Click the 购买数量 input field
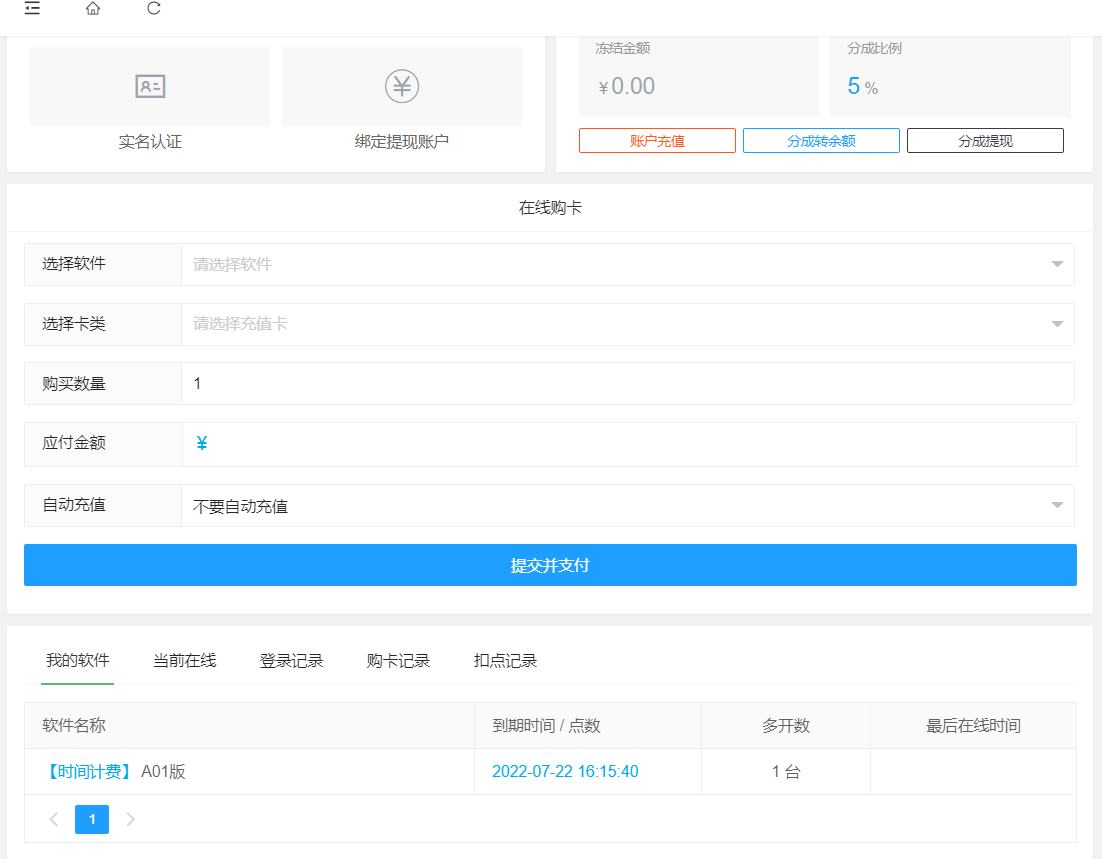This screenshot has width=1102, height=859. [627, 384]
